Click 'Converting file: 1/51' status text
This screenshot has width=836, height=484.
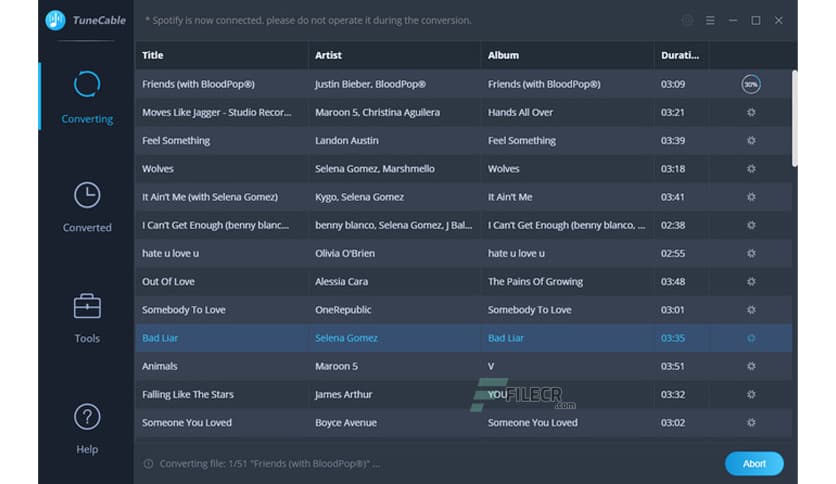point(270,464)
